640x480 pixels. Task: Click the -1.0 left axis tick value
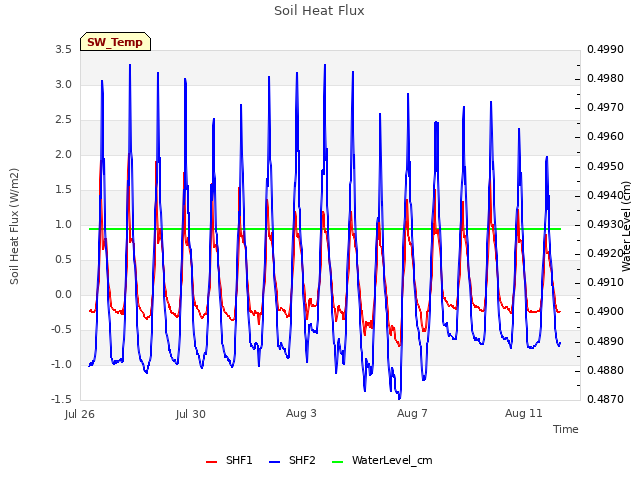(x=62, y=364)
